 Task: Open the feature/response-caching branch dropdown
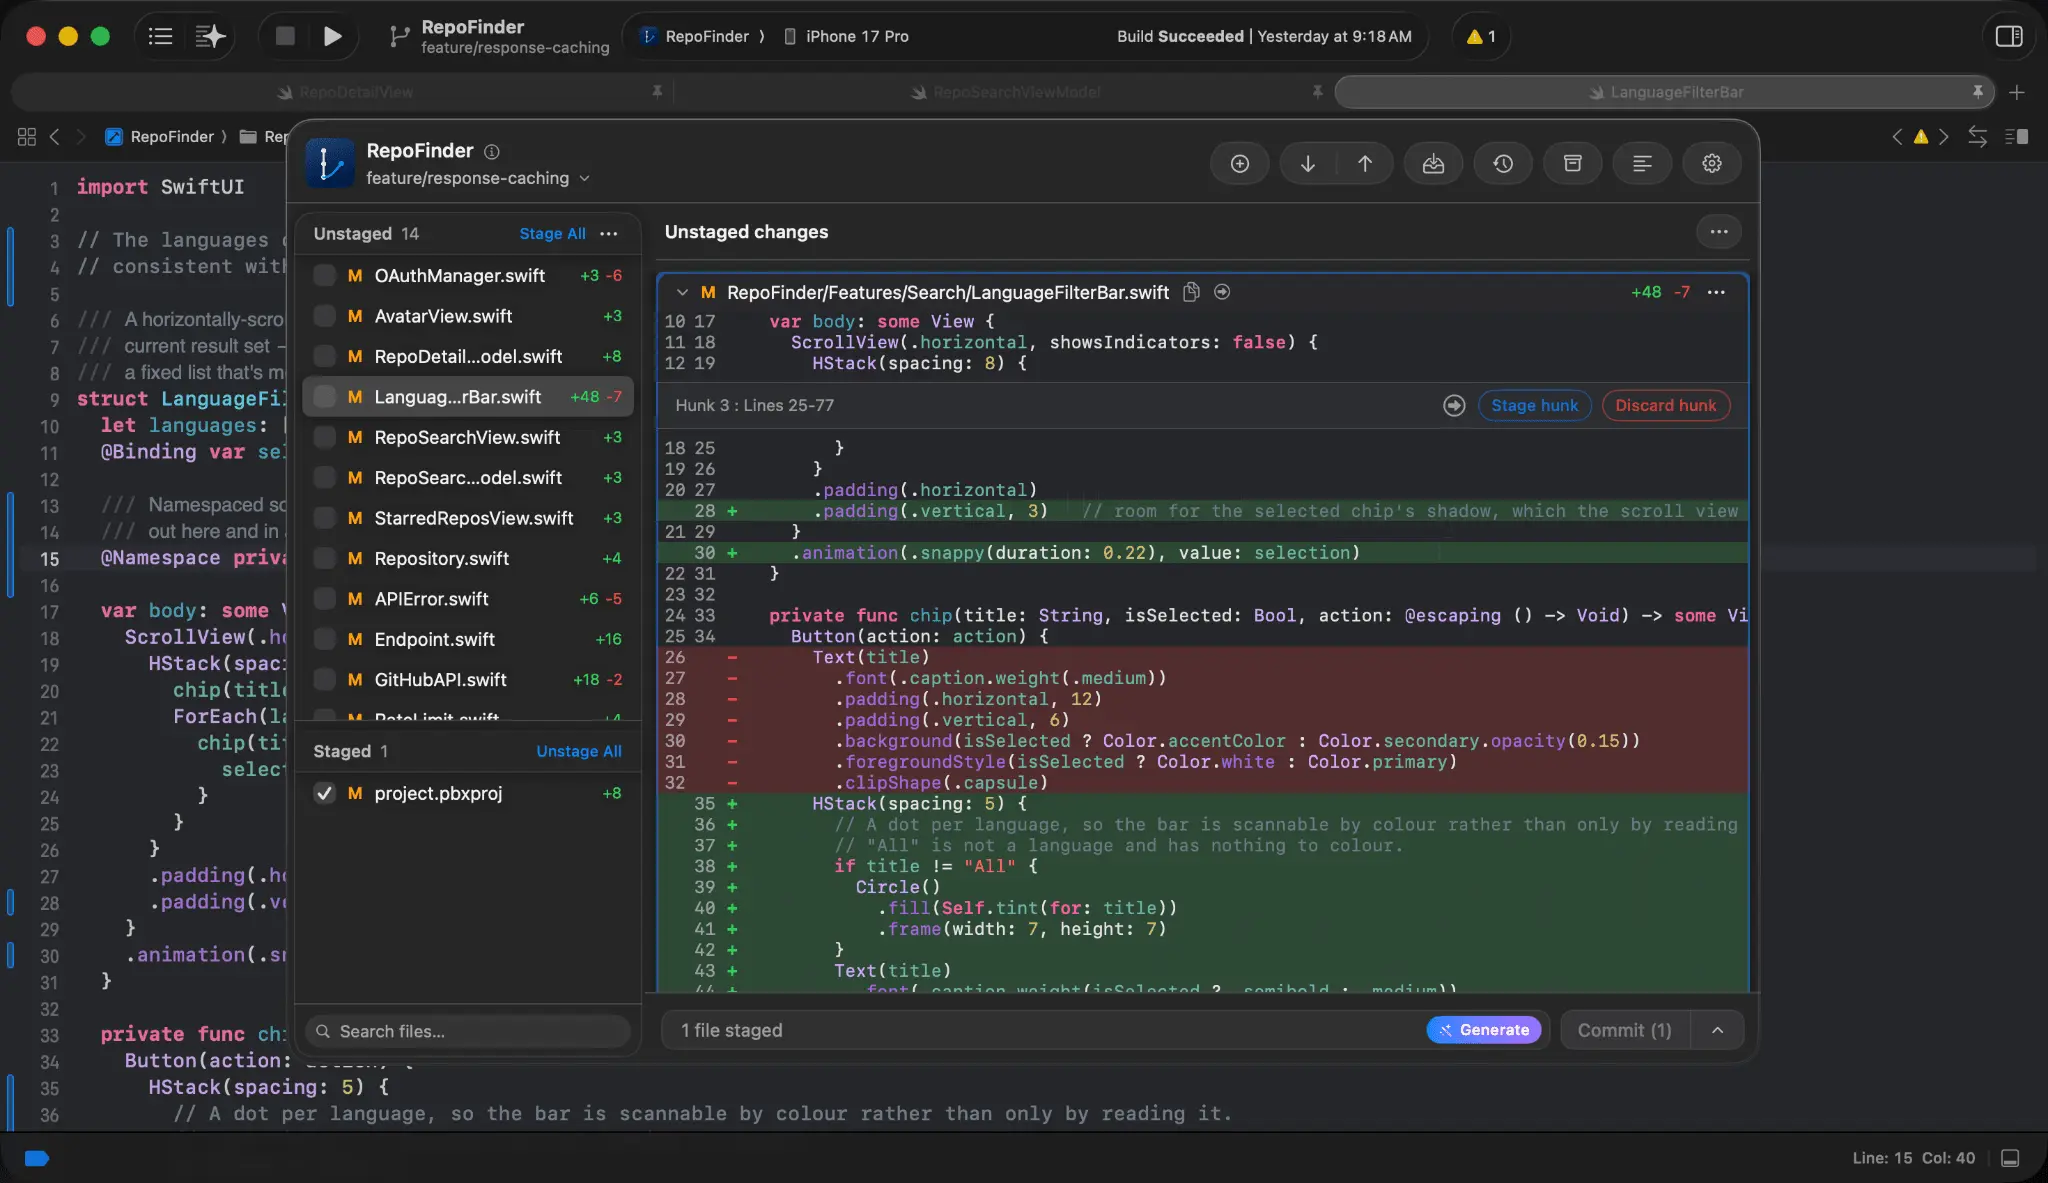pos(478,179)
